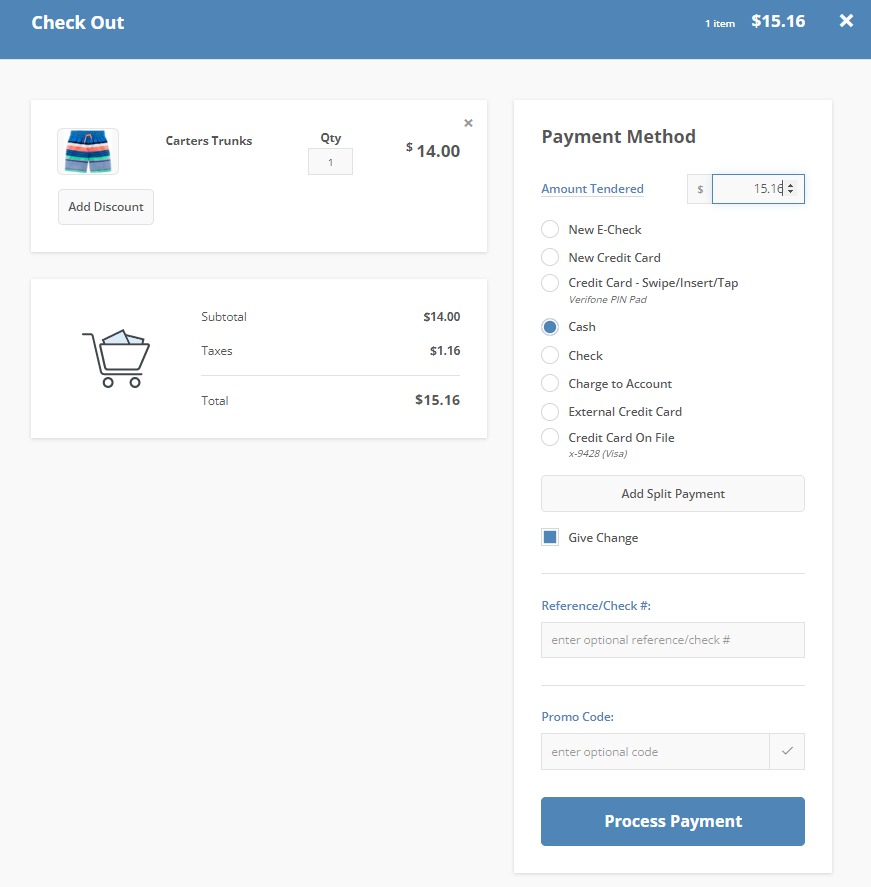This screenshot has height=887, width=871.
Task: Click the Subtotal $14.00 value
Action: [442, 317]
